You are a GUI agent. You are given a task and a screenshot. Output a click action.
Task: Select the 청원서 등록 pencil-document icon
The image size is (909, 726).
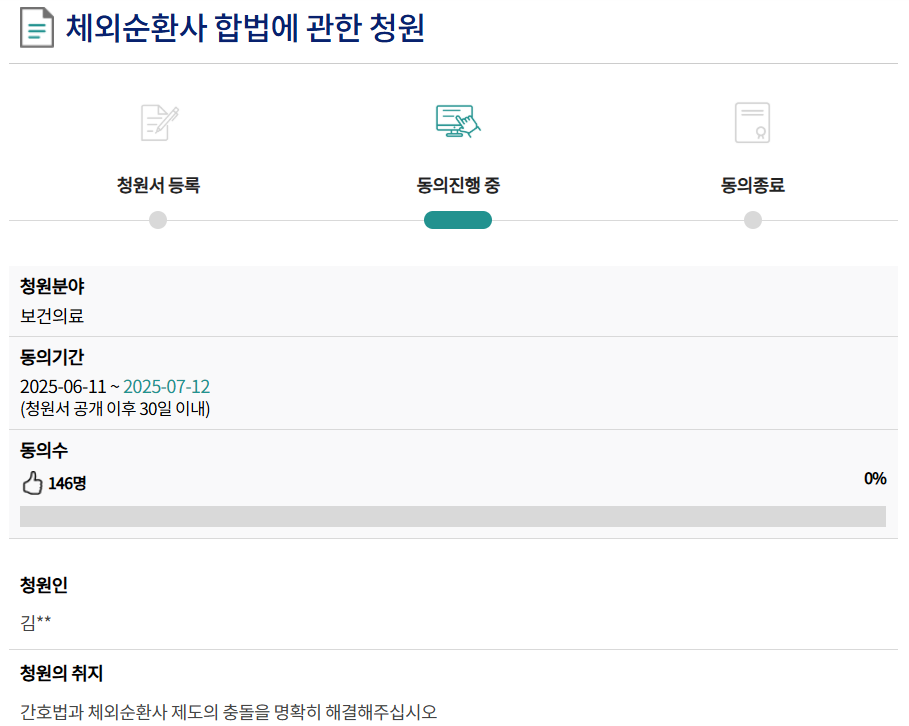click(157, 121)
